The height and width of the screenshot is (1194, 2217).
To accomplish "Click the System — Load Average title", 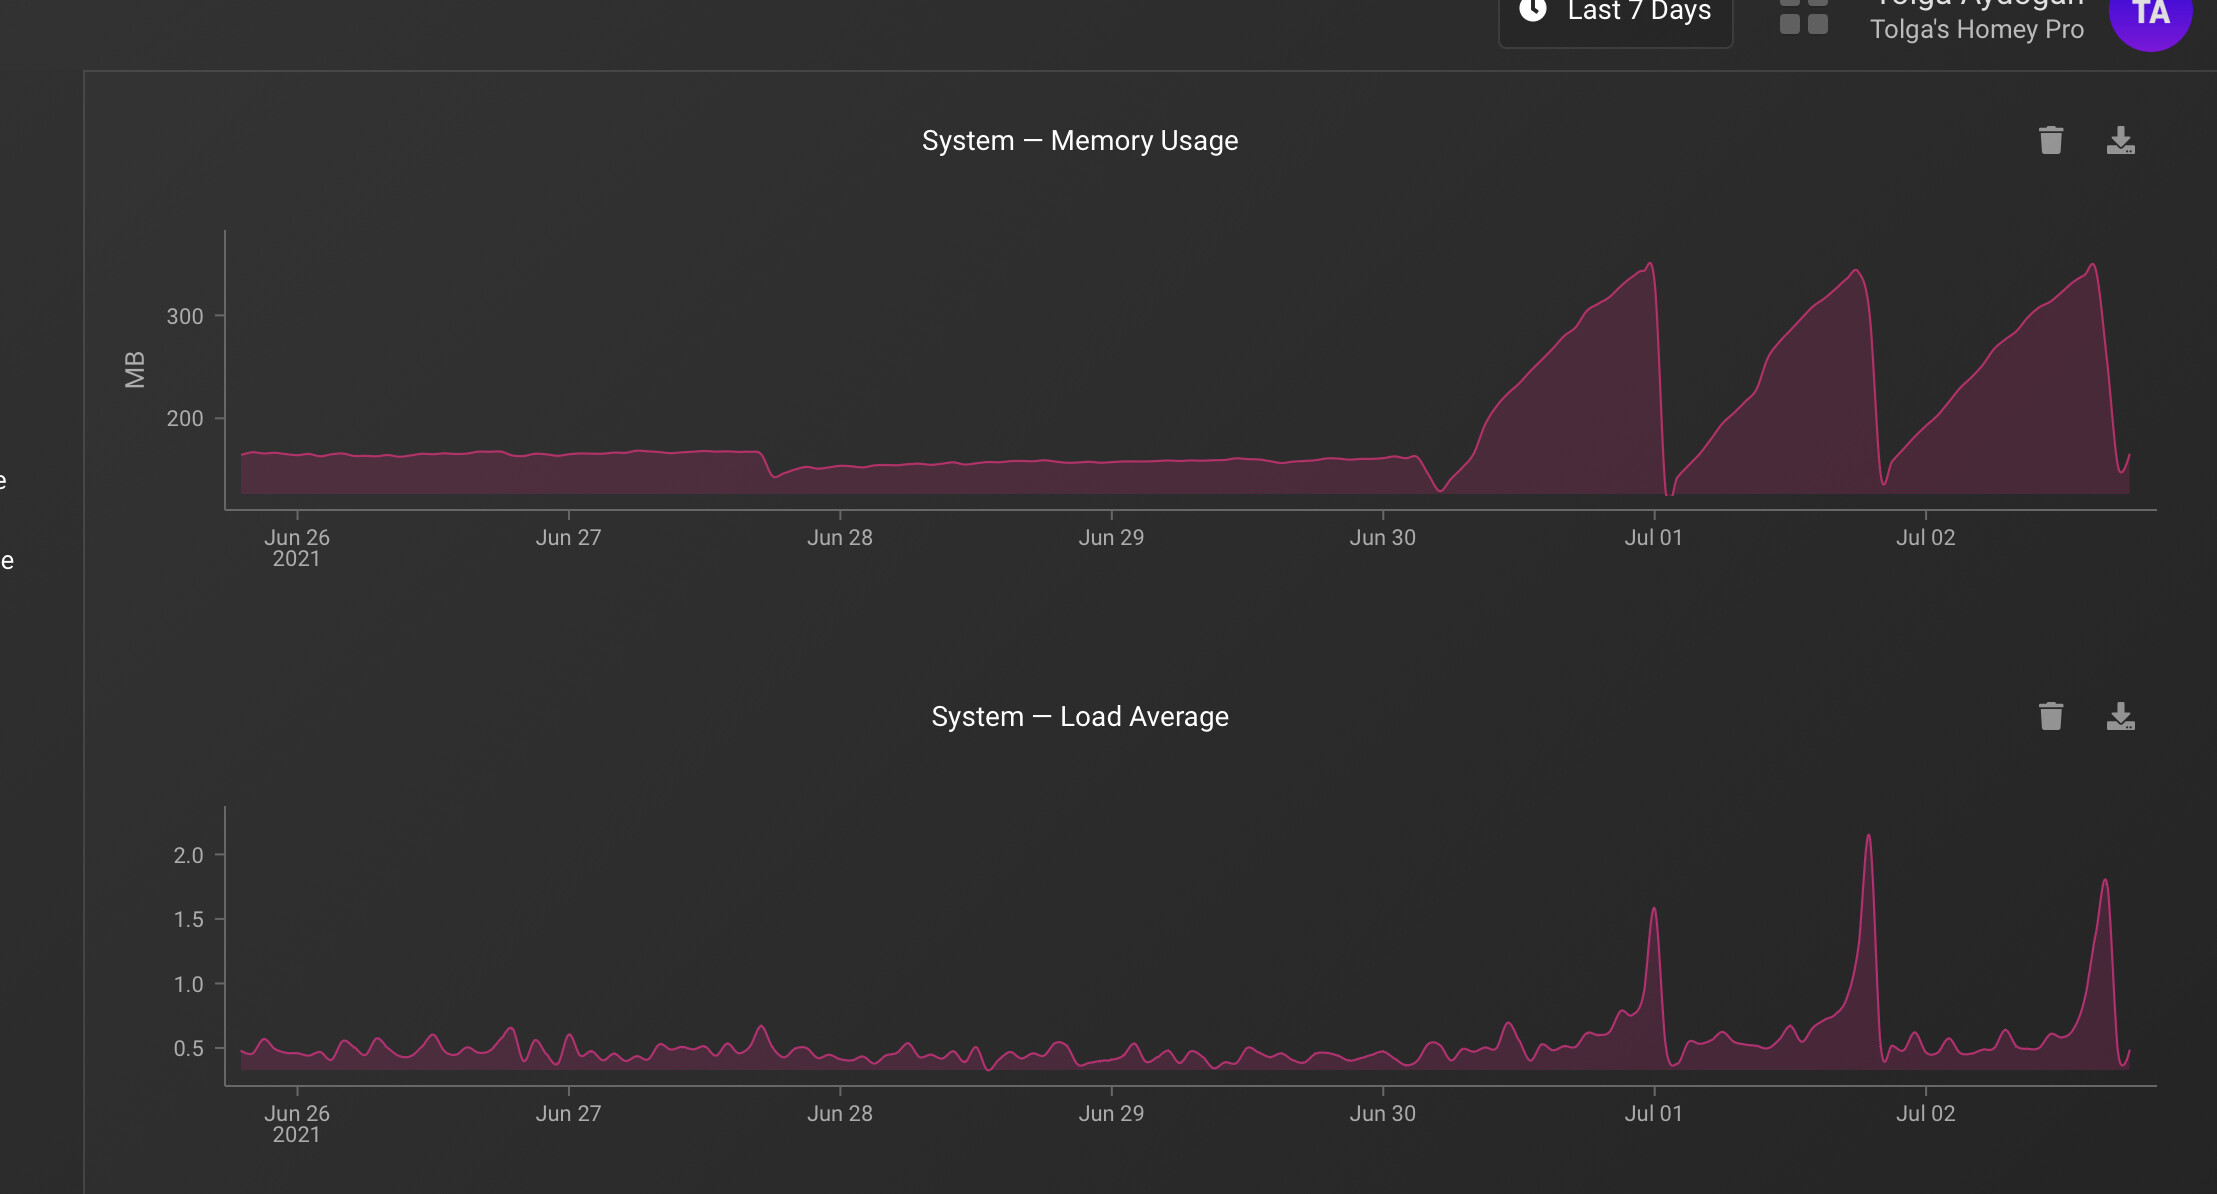I will tap(1079, 717).
